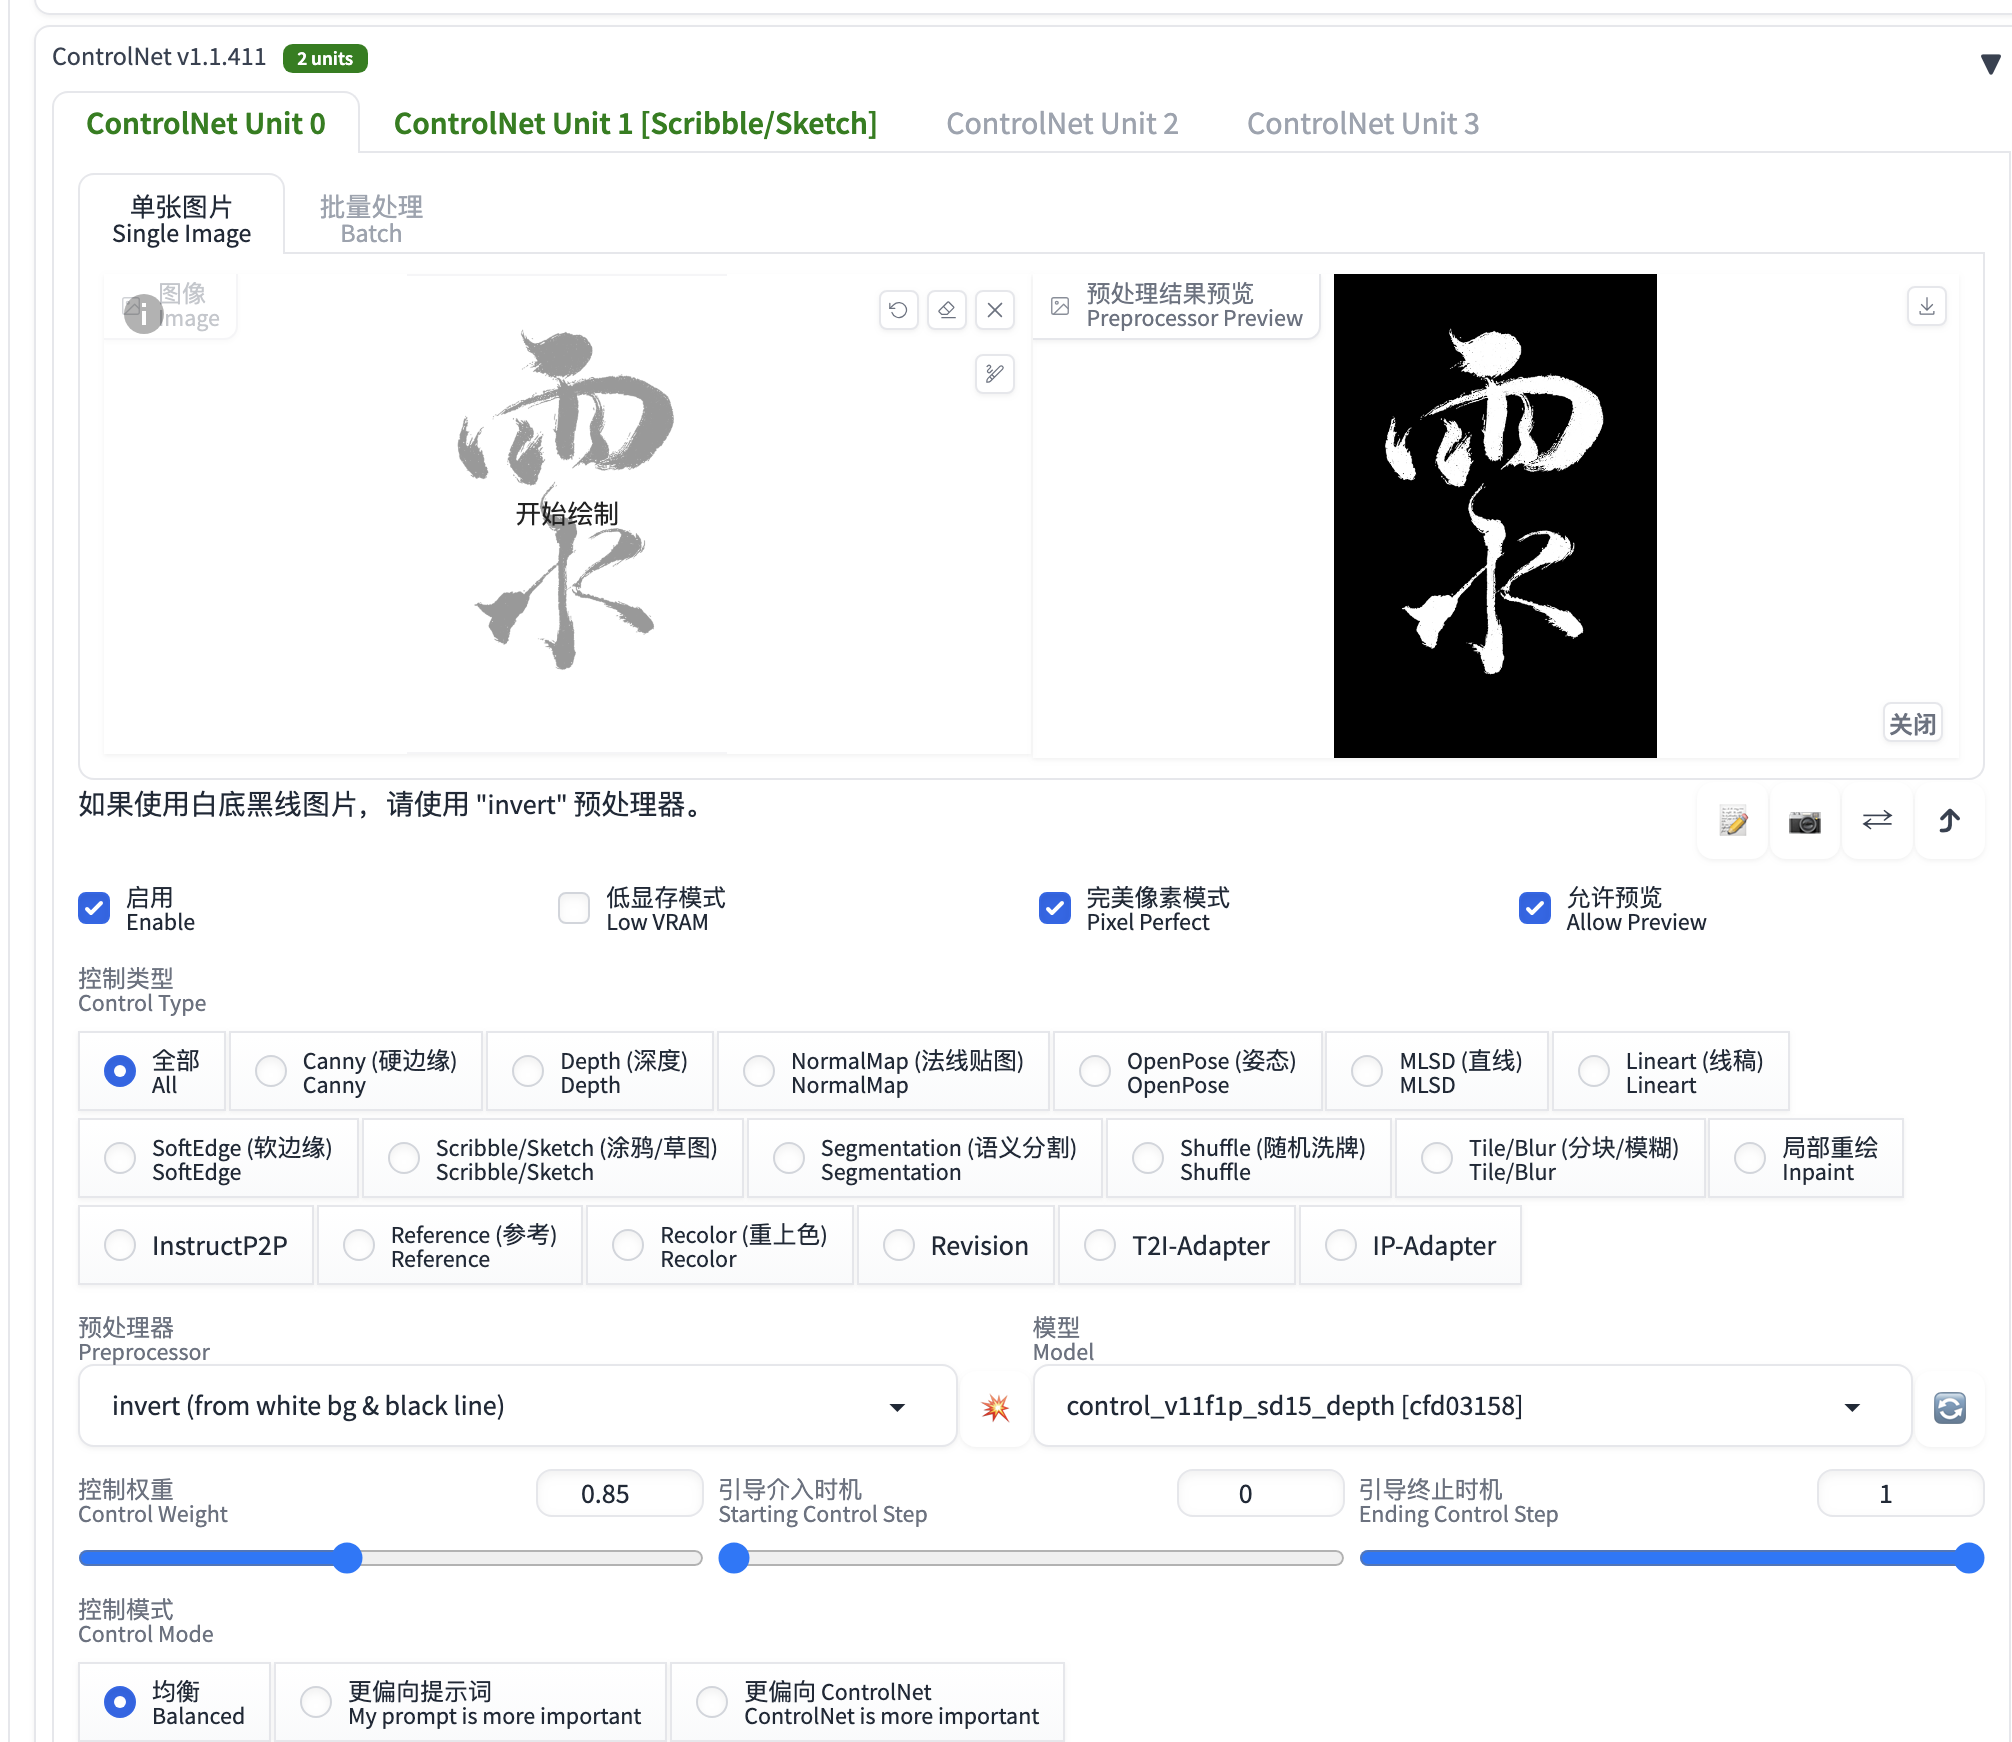Select the Revision control type
The height and width of the screenshot is (1742, 2012).
coord(956,1245)
